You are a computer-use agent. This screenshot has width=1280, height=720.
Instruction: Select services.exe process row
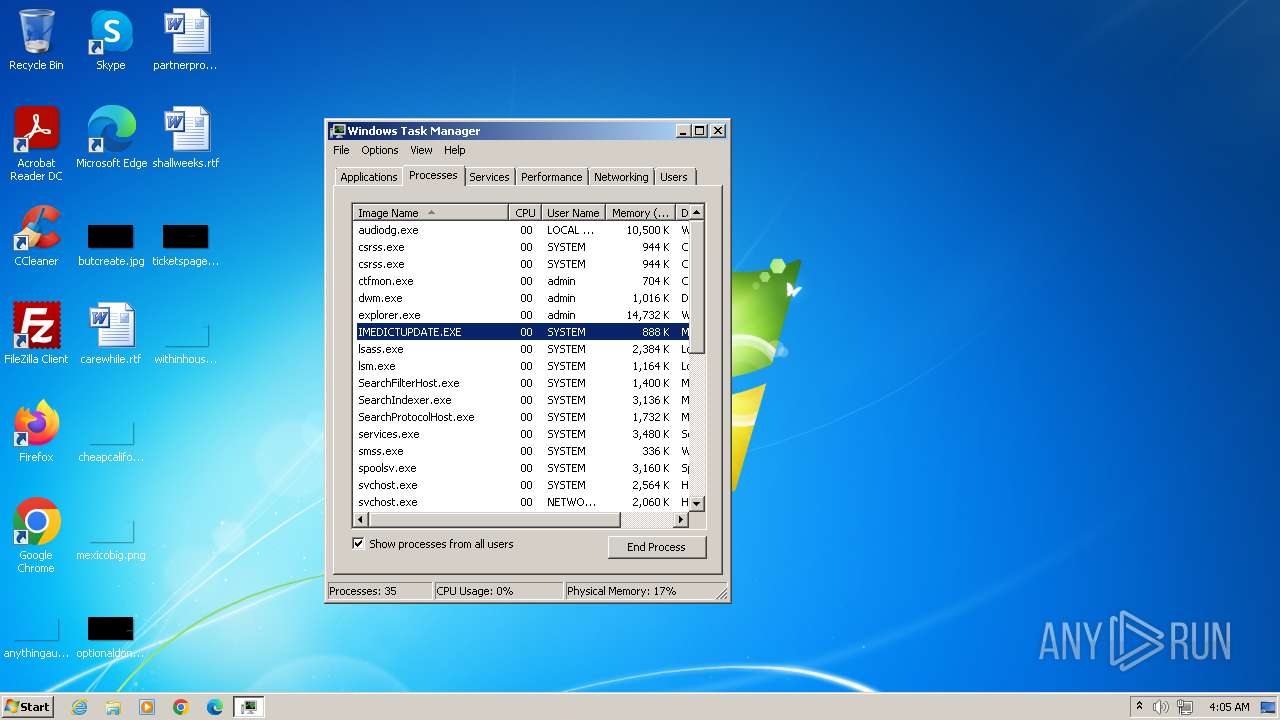click(x=521, y=434)
